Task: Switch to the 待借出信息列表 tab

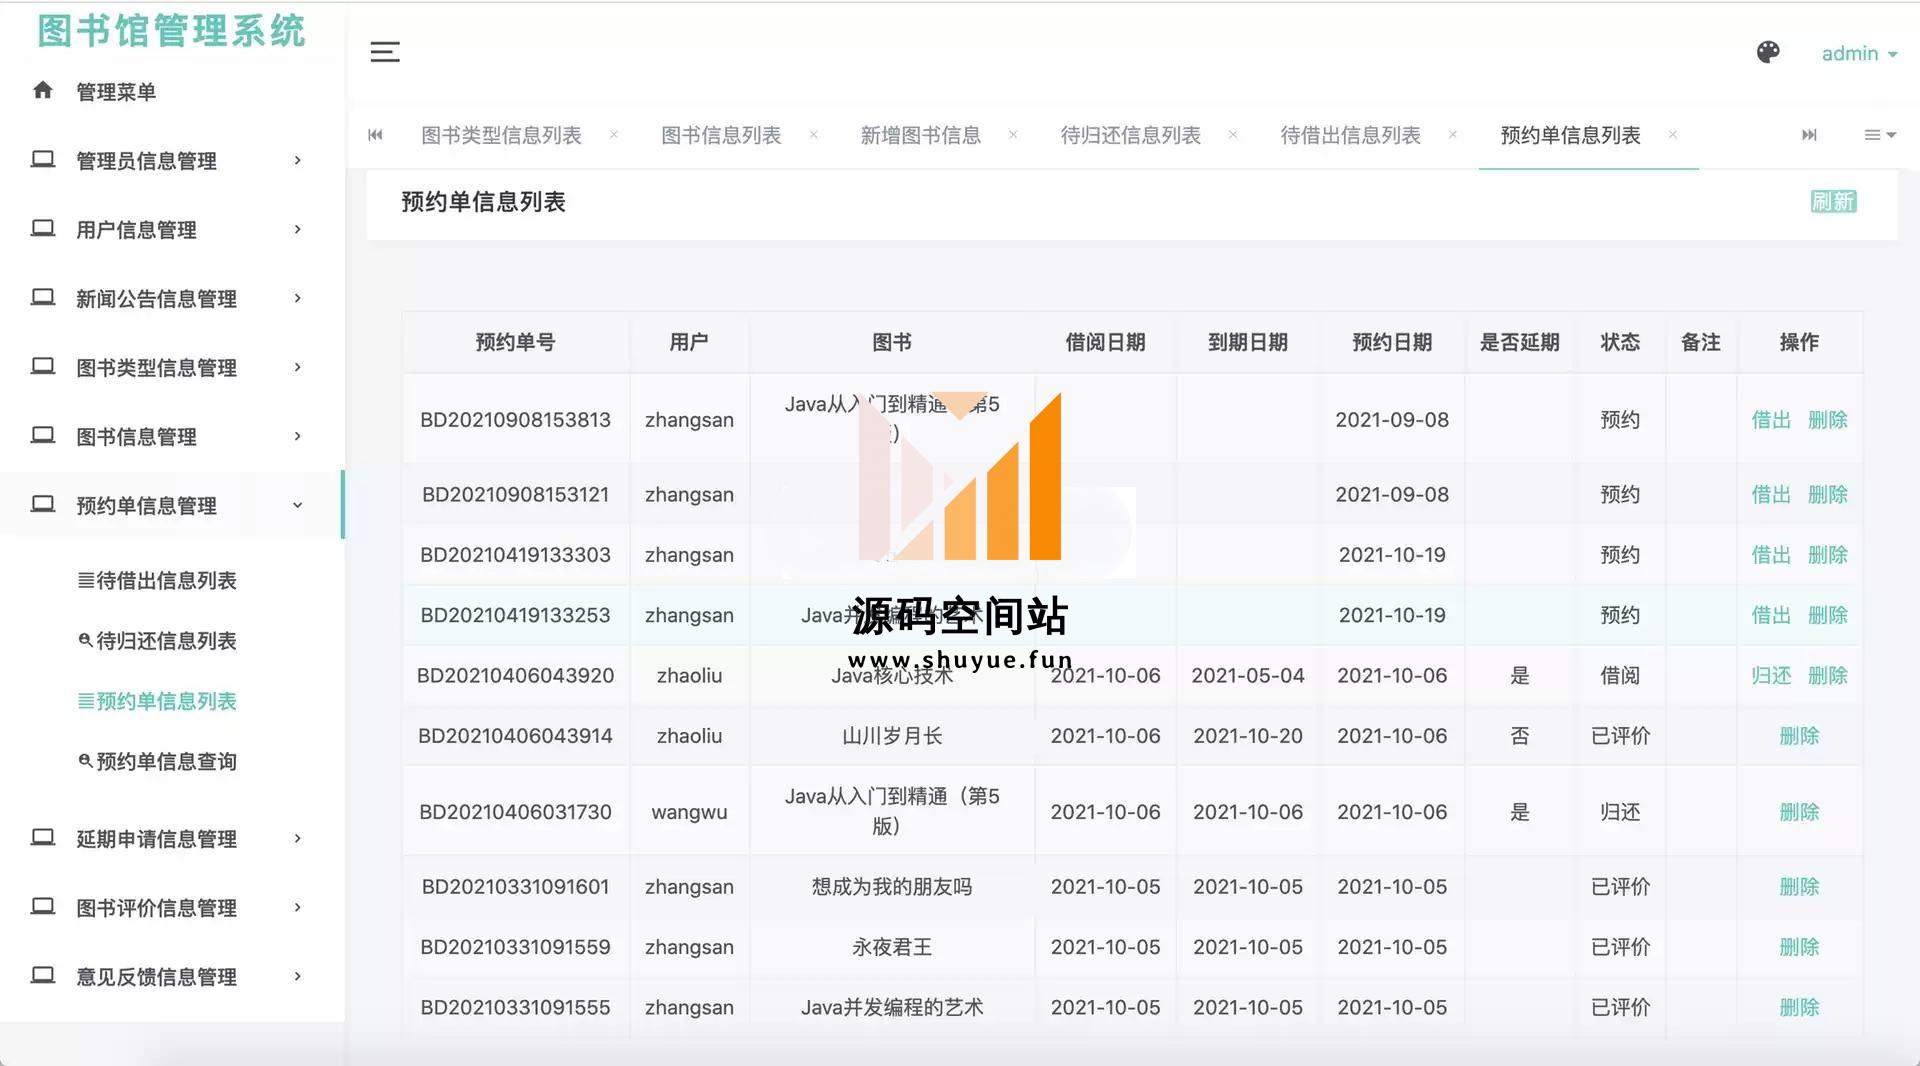Action: (x=1351, y=135)
